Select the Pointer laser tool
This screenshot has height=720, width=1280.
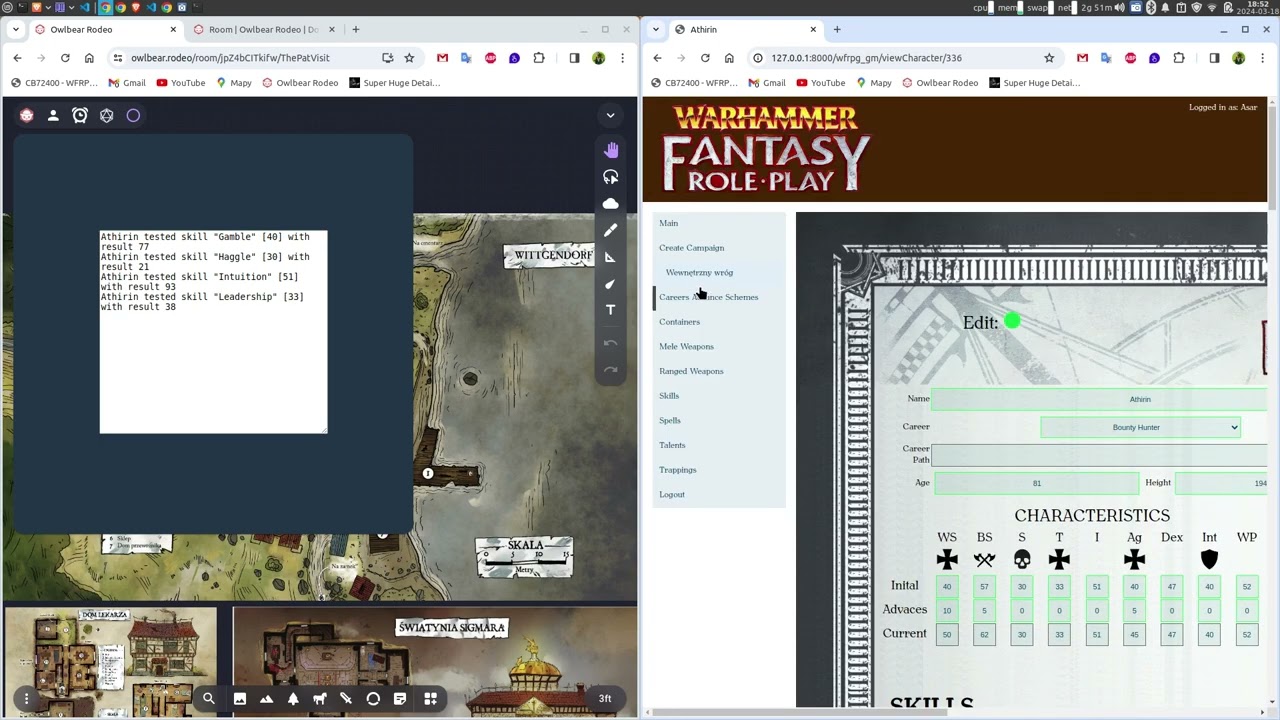pos(611,284)
